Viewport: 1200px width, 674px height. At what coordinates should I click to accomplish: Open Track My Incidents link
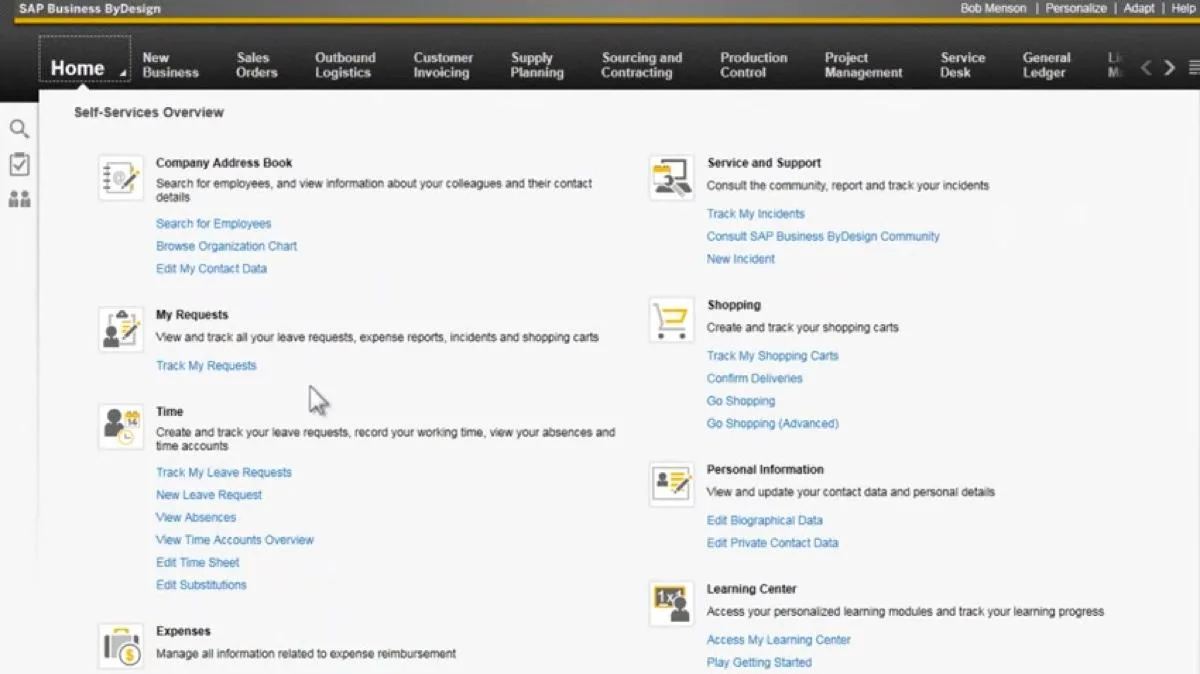point(755,214)
